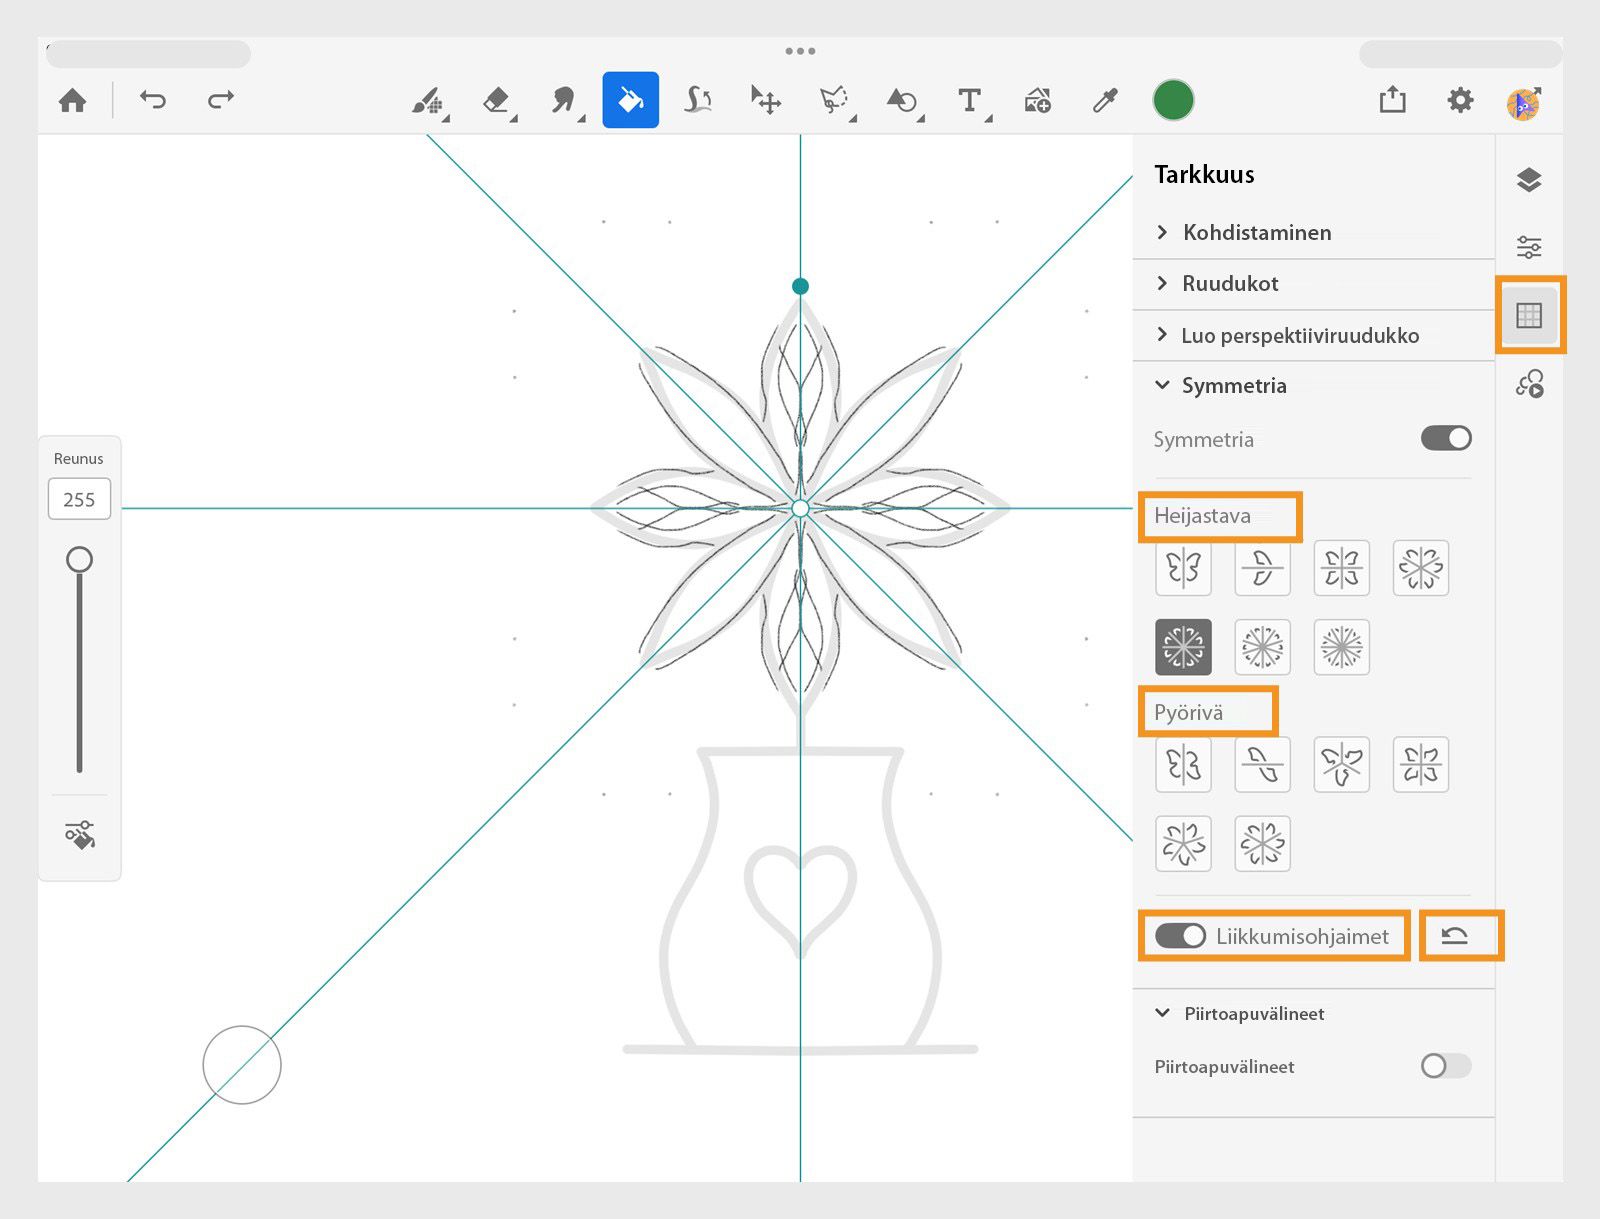The image size is (1600, 1219).
Task: Choose Heijastava vertical mirror symmetry
Action: pos(1183,568)
